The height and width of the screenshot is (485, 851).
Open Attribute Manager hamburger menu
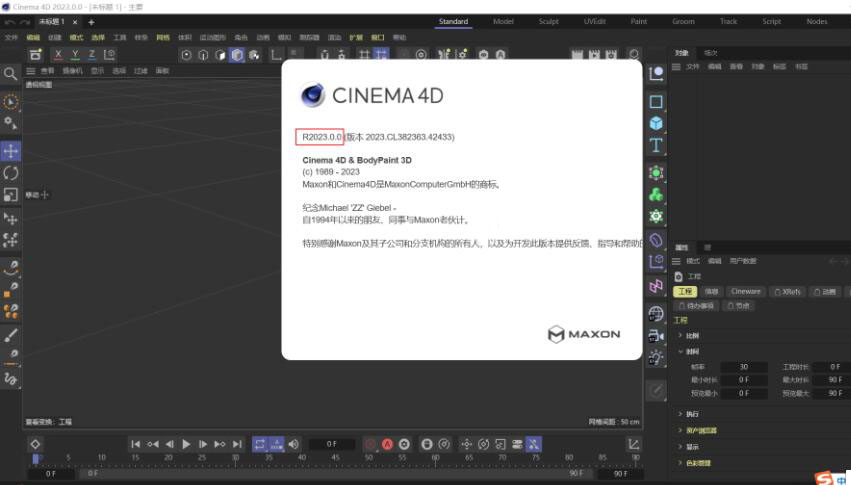pyautogui.click(x=676, y=261)
